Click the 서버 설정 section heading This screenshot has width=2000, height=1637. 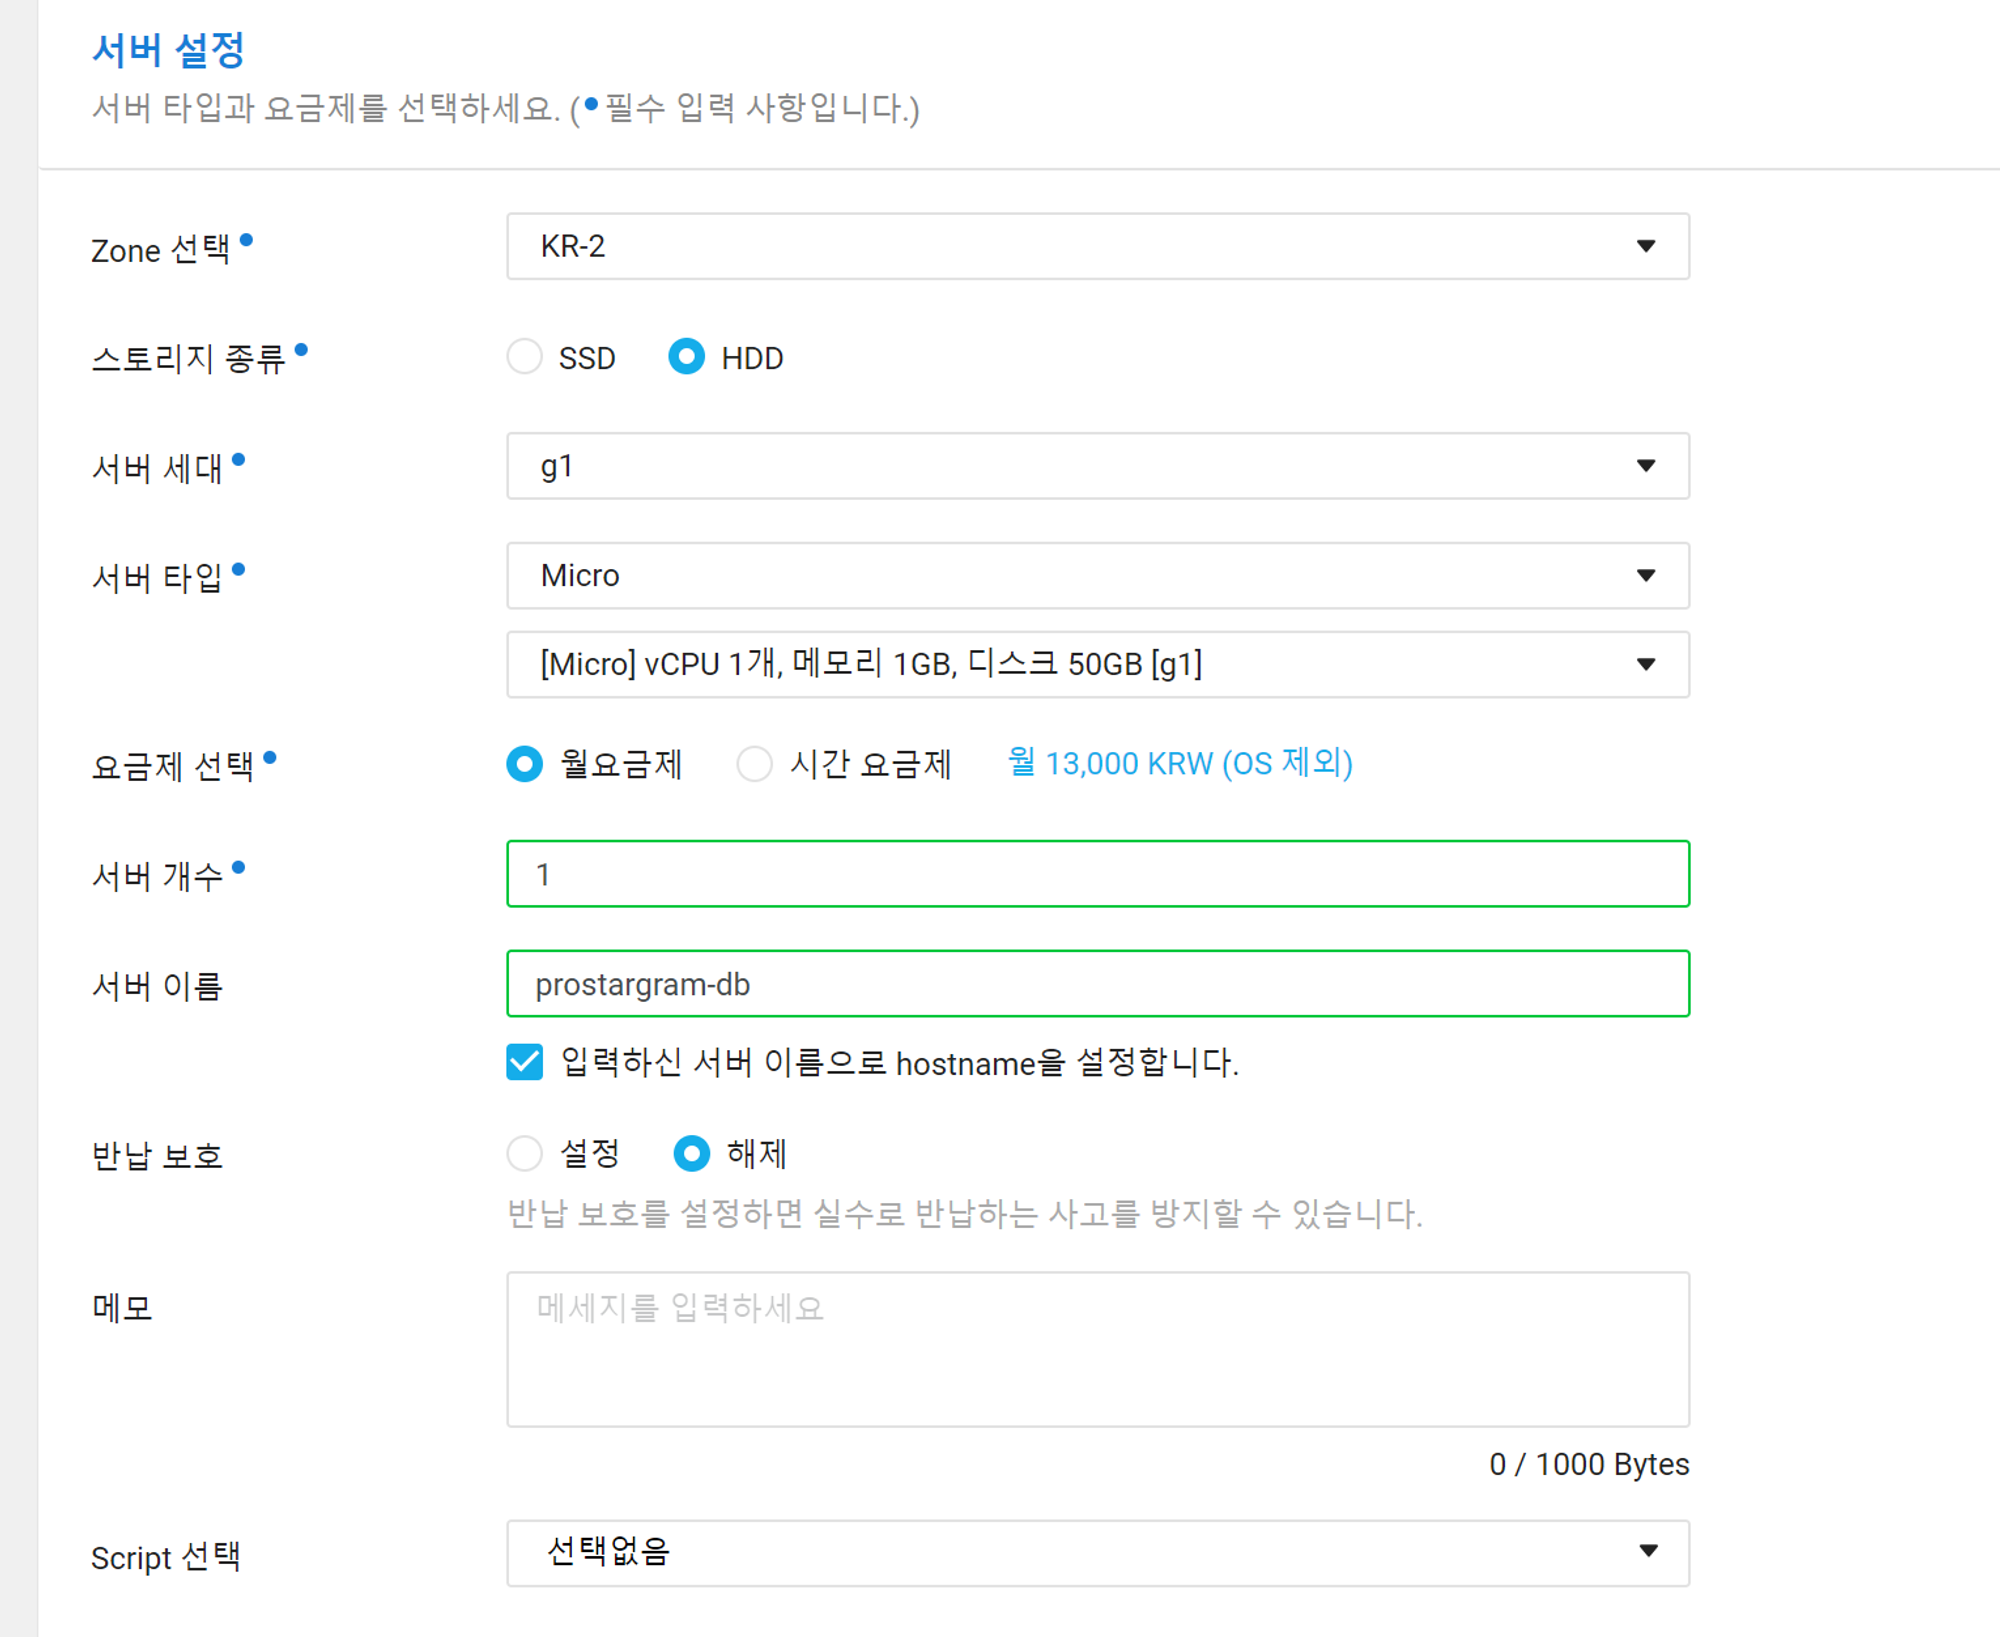click(x=168, y=50)
